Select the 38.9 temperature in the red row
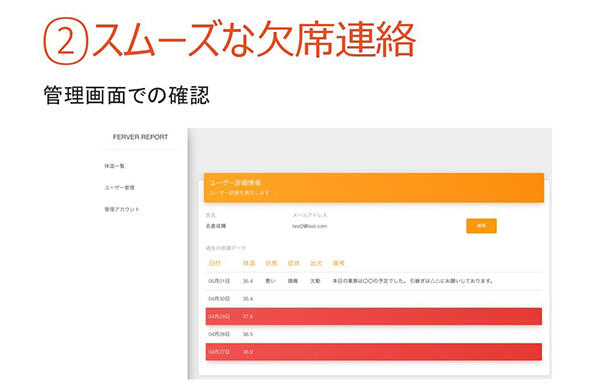The height and width of the screenshot is (389, 600). click(x=248, y=352)
